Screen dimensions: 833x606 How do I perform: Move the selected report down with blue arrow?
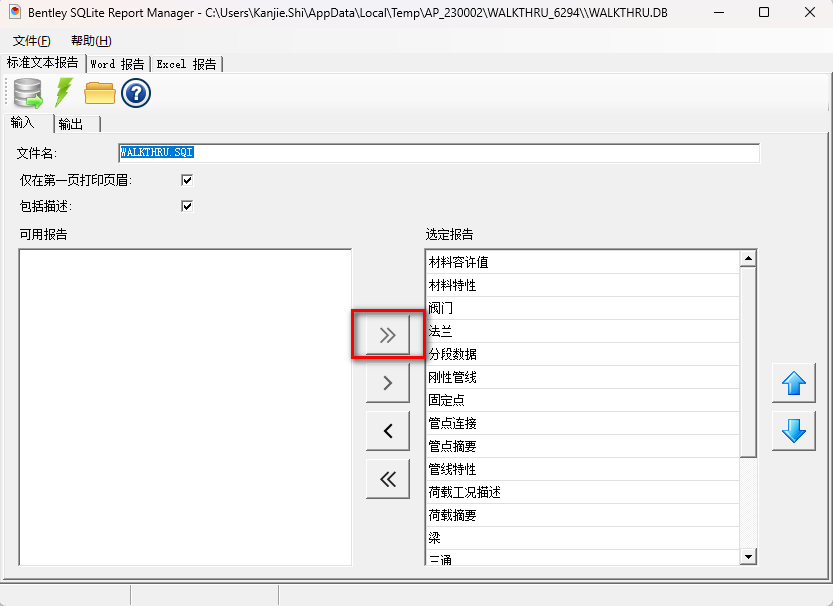(x=794, y=431)
